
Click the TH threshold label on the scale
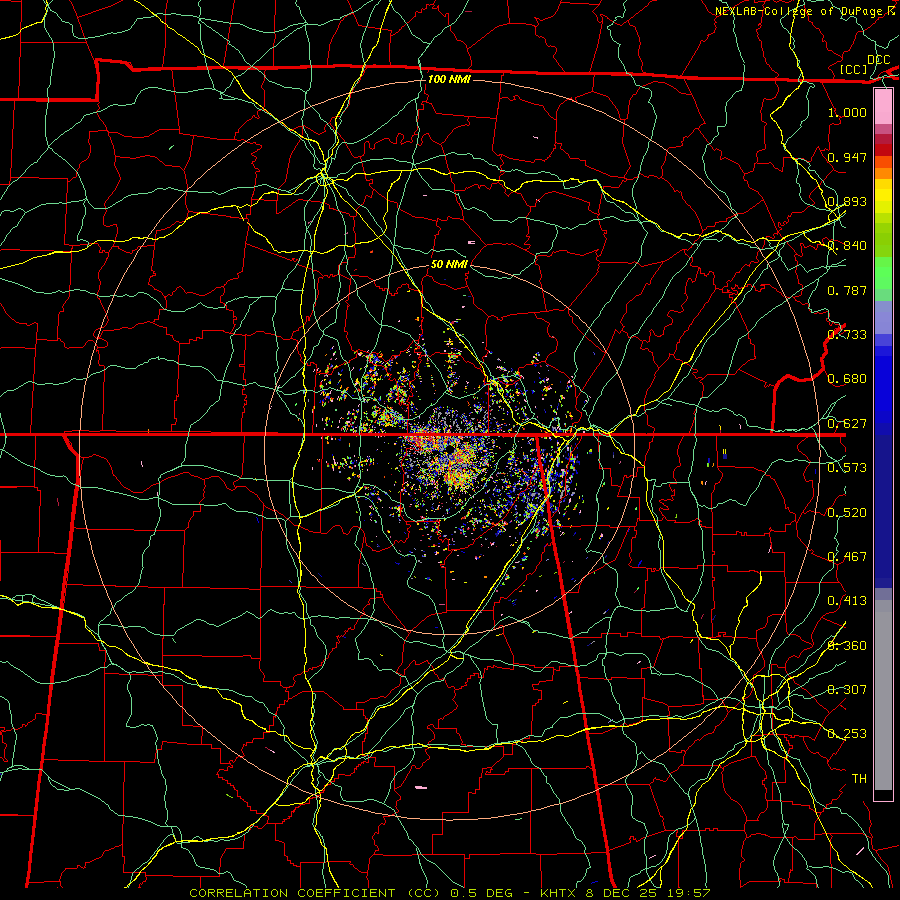click(x=859, y=779)
